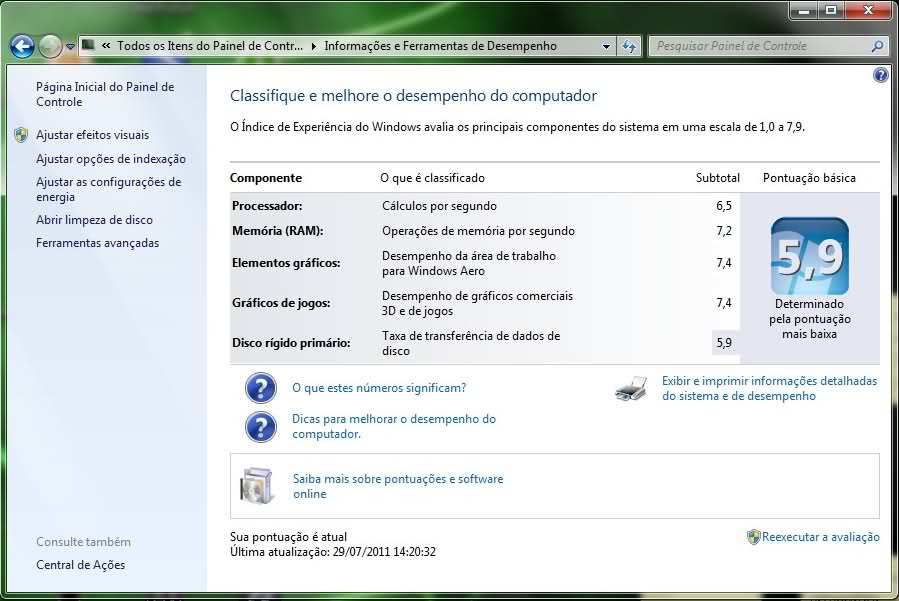Viewport: 899px width, 601px height.
Task: Click the greyed Forward navigation arrow
Action: 50,46
